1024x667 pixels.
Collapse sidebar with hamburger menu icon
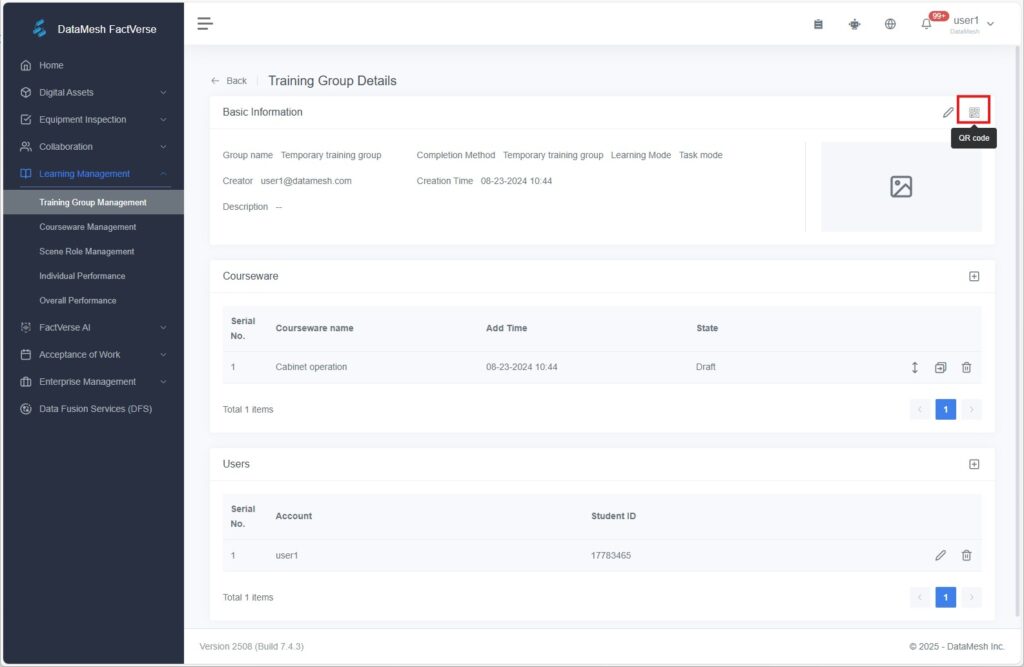(x=205, y=24)
